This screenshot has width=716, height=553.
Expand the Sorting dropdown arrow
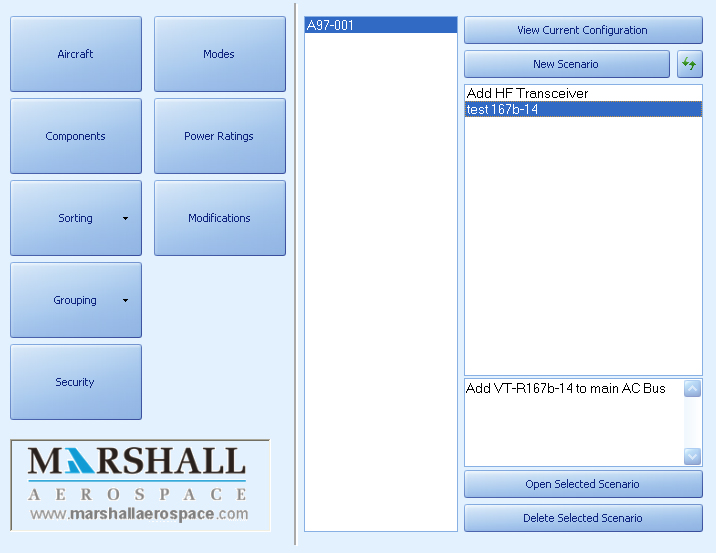[x=125, y=218]
